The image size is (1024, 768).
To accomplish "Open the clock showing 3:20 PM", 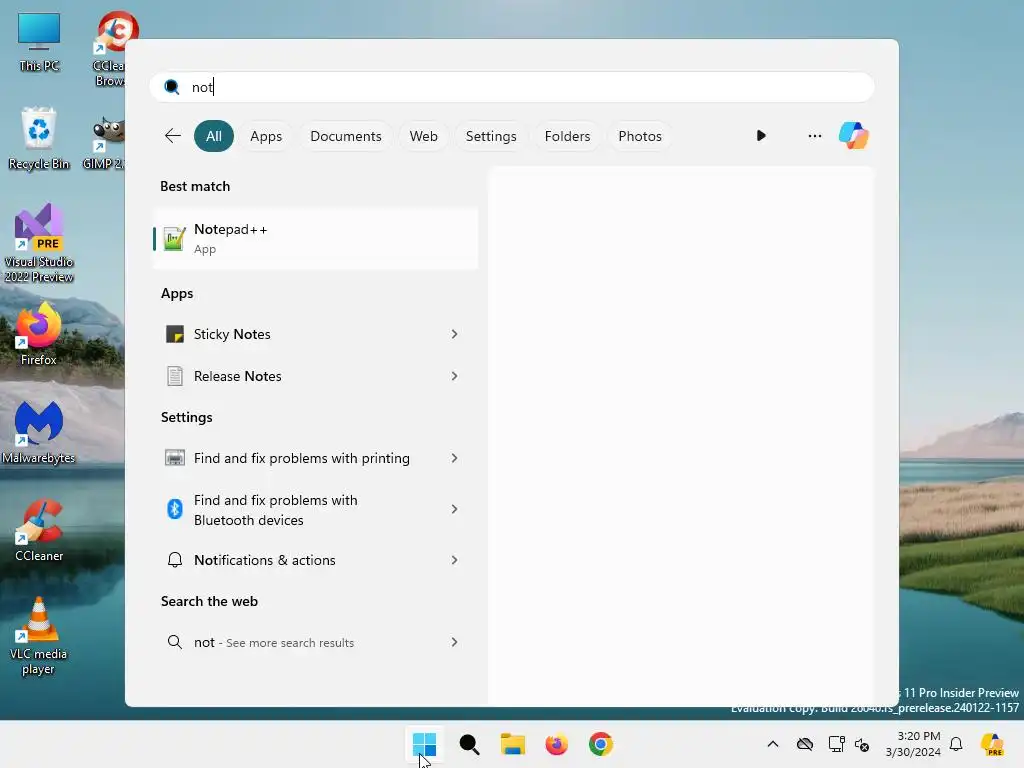I will (x=913, y=744).
